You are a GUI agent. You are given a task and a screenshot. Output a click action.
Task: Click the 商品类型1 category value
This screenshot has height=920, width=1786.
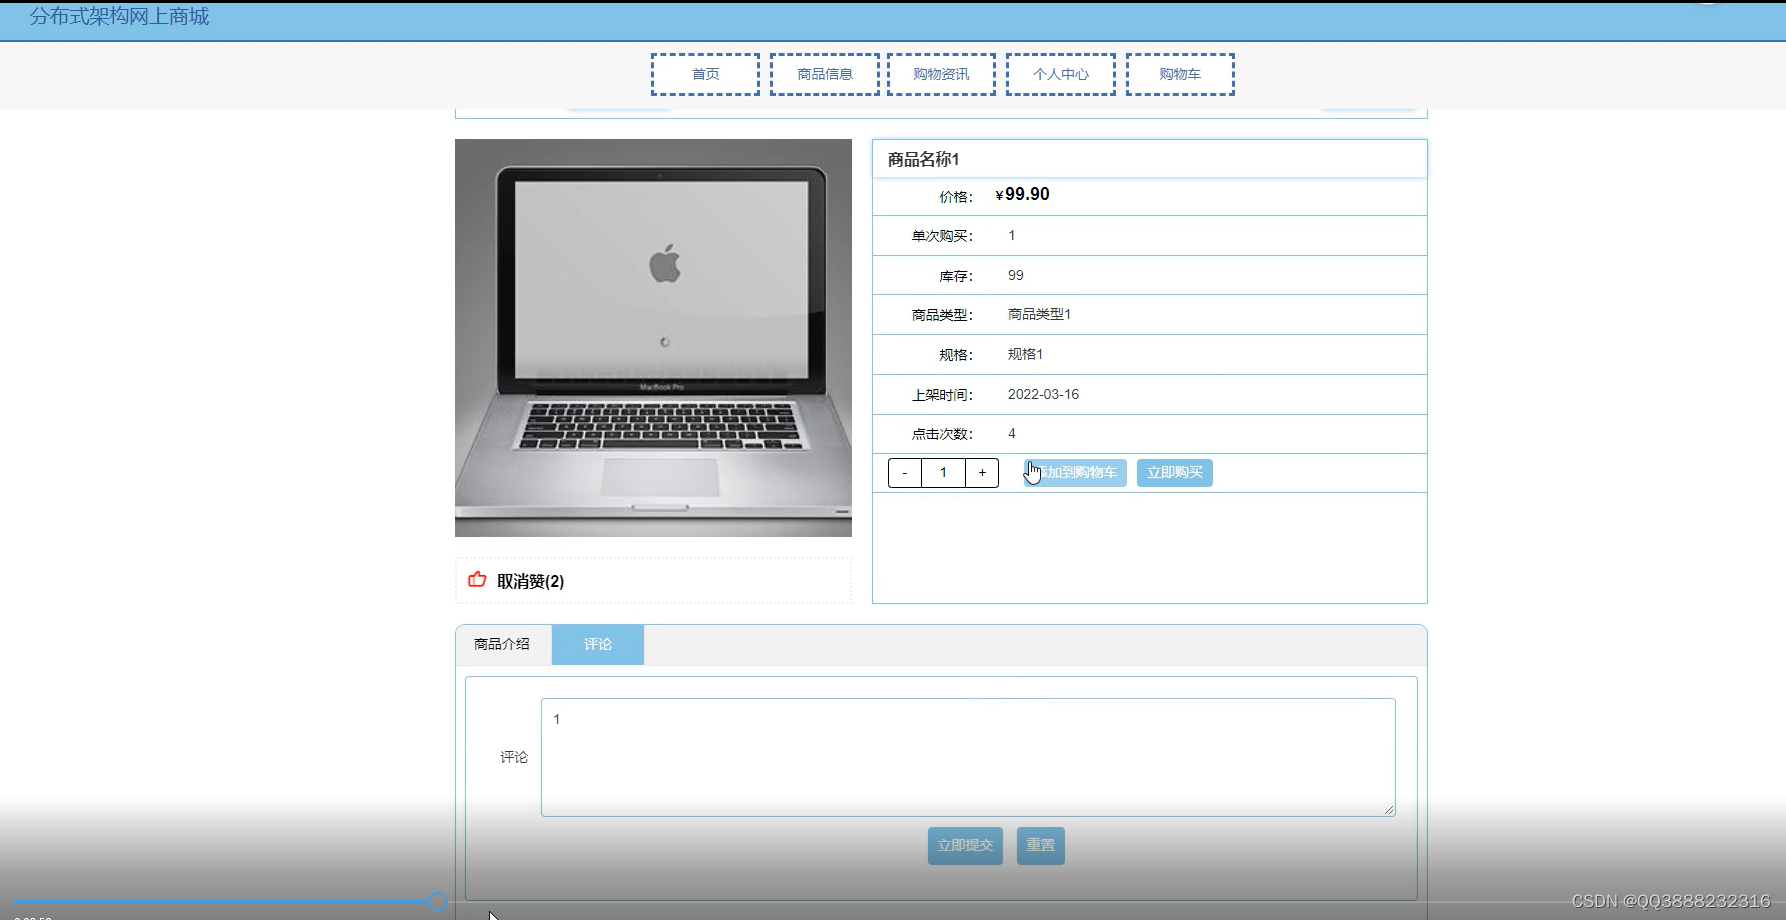coord(1039,314)
